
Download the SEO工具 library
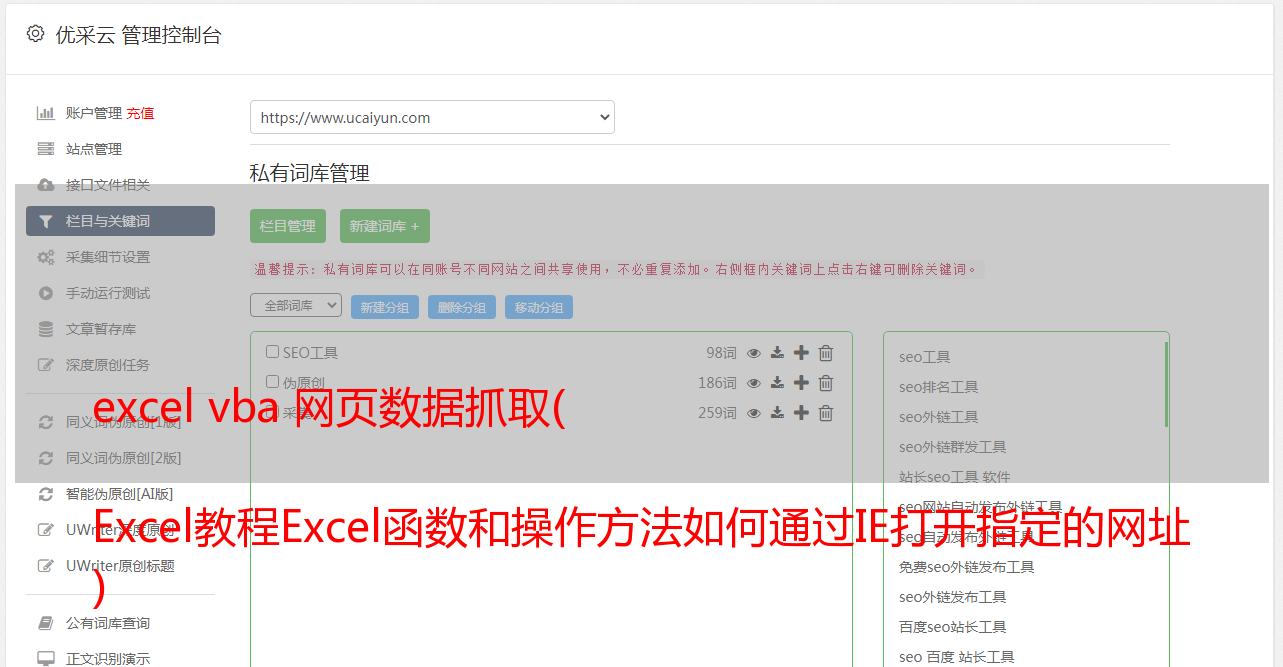click(x=778, y=353)
